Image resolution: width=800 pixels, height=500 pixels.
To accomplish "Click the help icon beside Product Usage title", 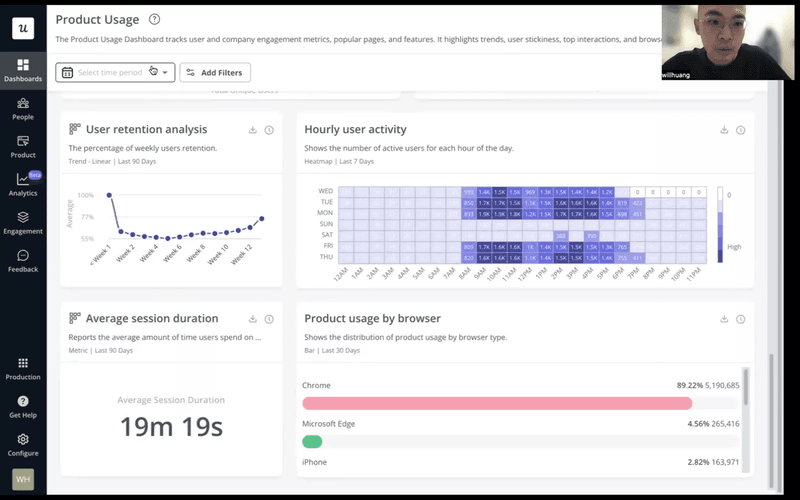I will (153, 19).
